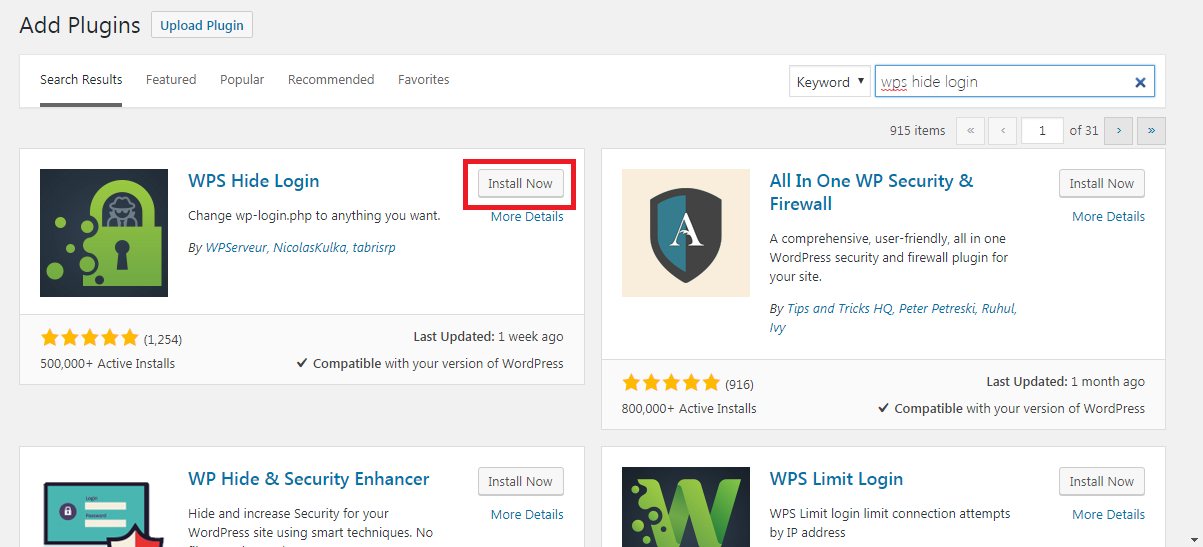Open the Popular plugins tab
The height and width of the screenshot is (547, 1203).
pyautogui.click(x=242, y=80)
